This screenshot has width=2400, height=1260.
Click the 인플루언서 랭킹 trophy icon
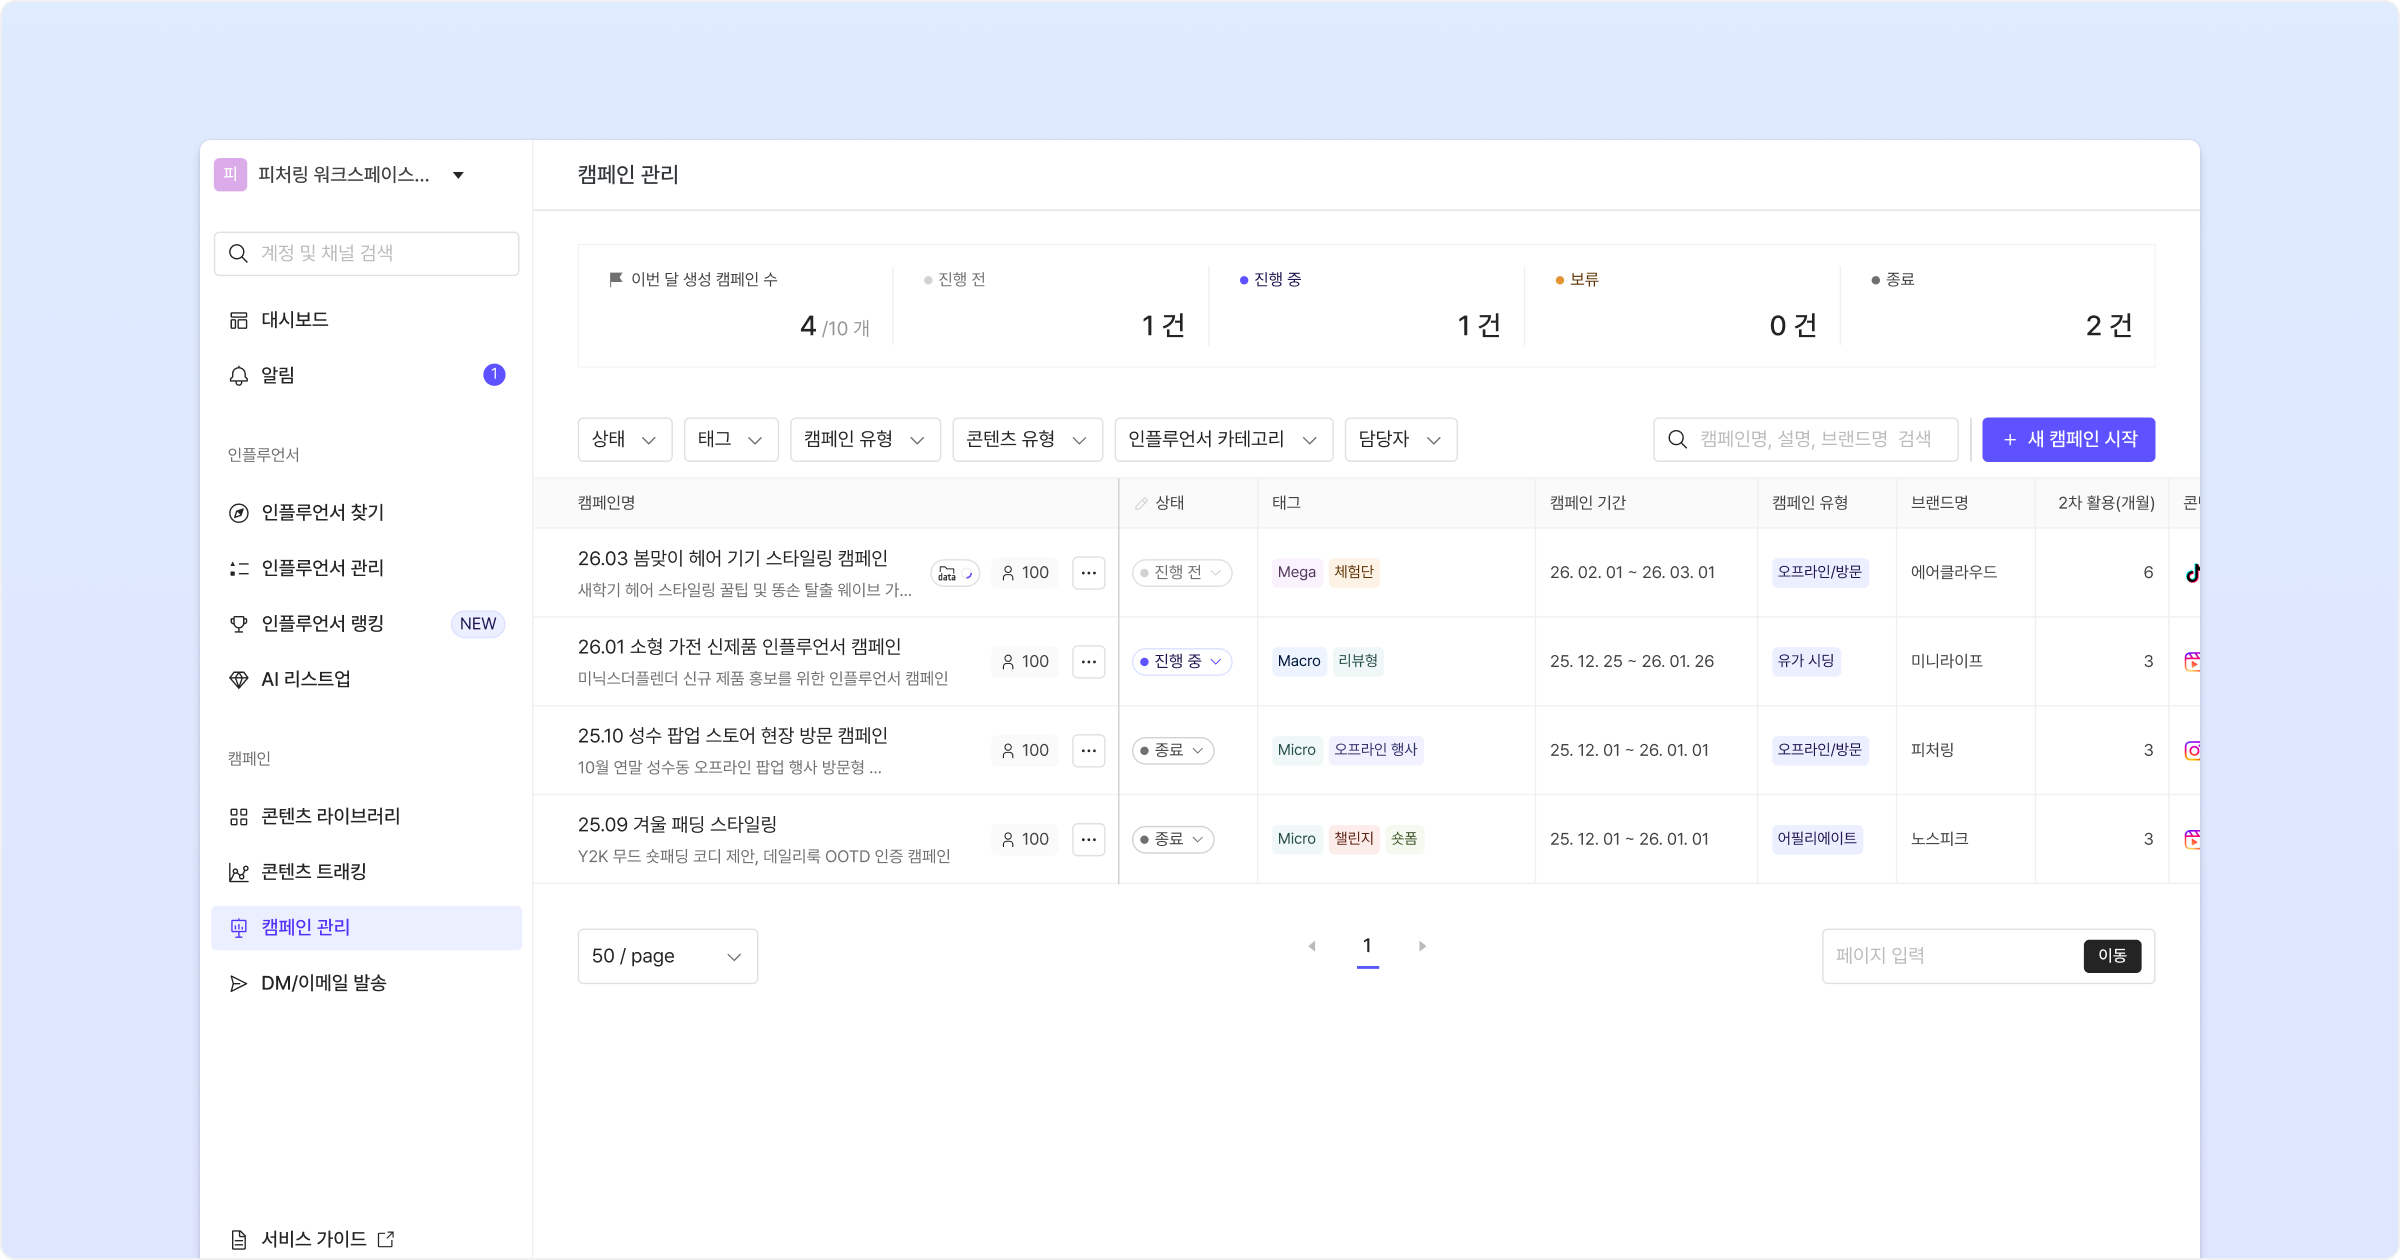(x=239, y=624)
